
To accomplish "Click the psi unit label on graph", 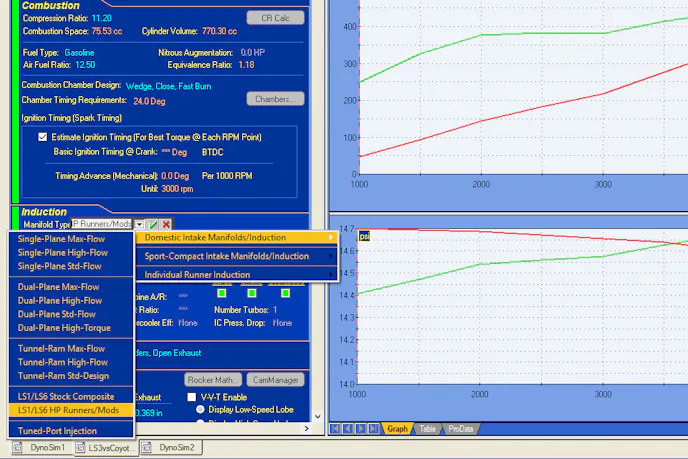I will click(x=365, y=235).
